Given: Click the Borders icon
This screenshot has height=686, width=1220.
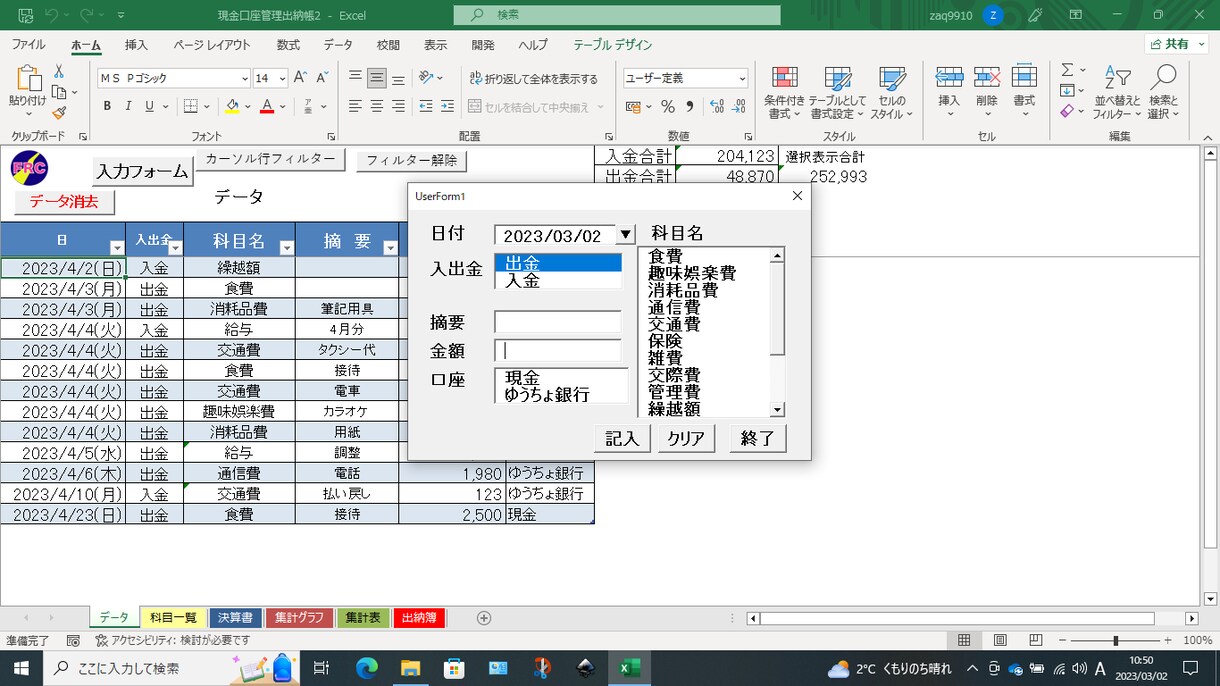Looking at the screenshot, I should click(x=190, y=106).
